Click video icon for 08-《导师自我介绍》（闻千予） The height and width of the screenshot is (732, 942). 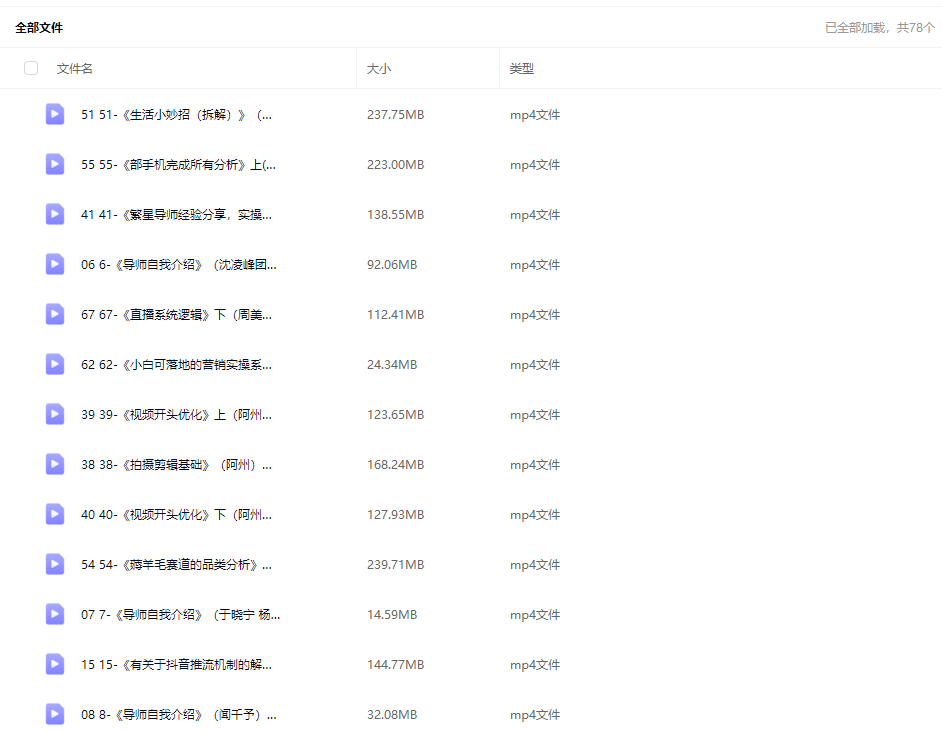coord(55,714)
